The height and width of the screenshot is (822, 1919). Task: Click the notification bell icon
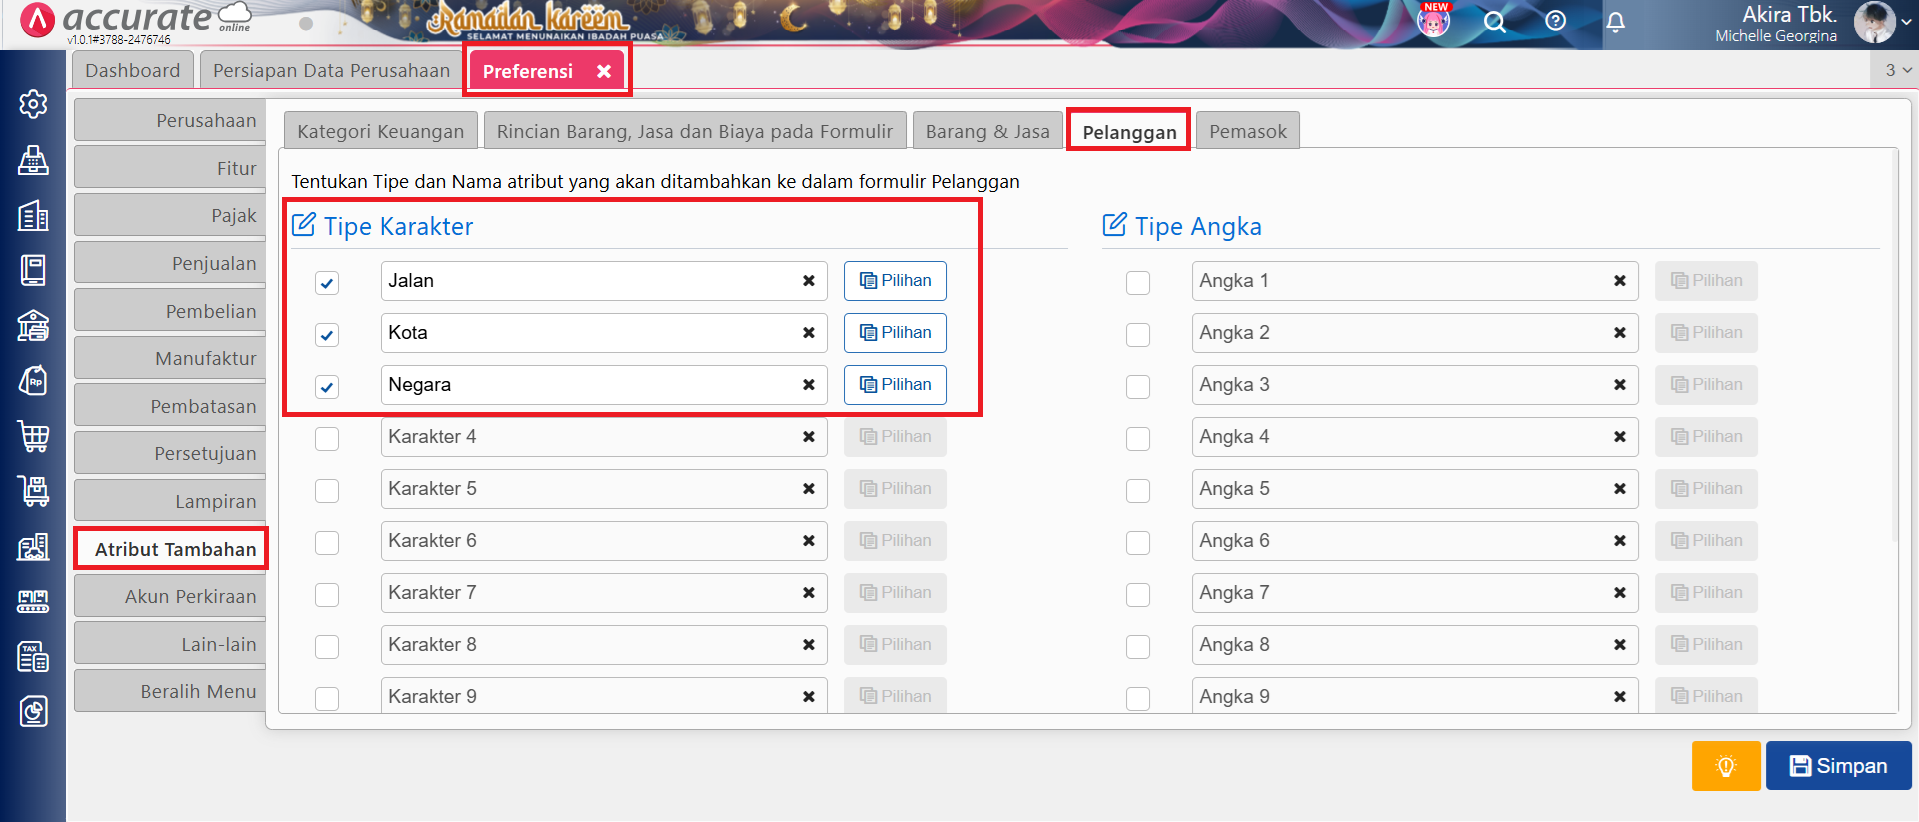coord(1615,22)
